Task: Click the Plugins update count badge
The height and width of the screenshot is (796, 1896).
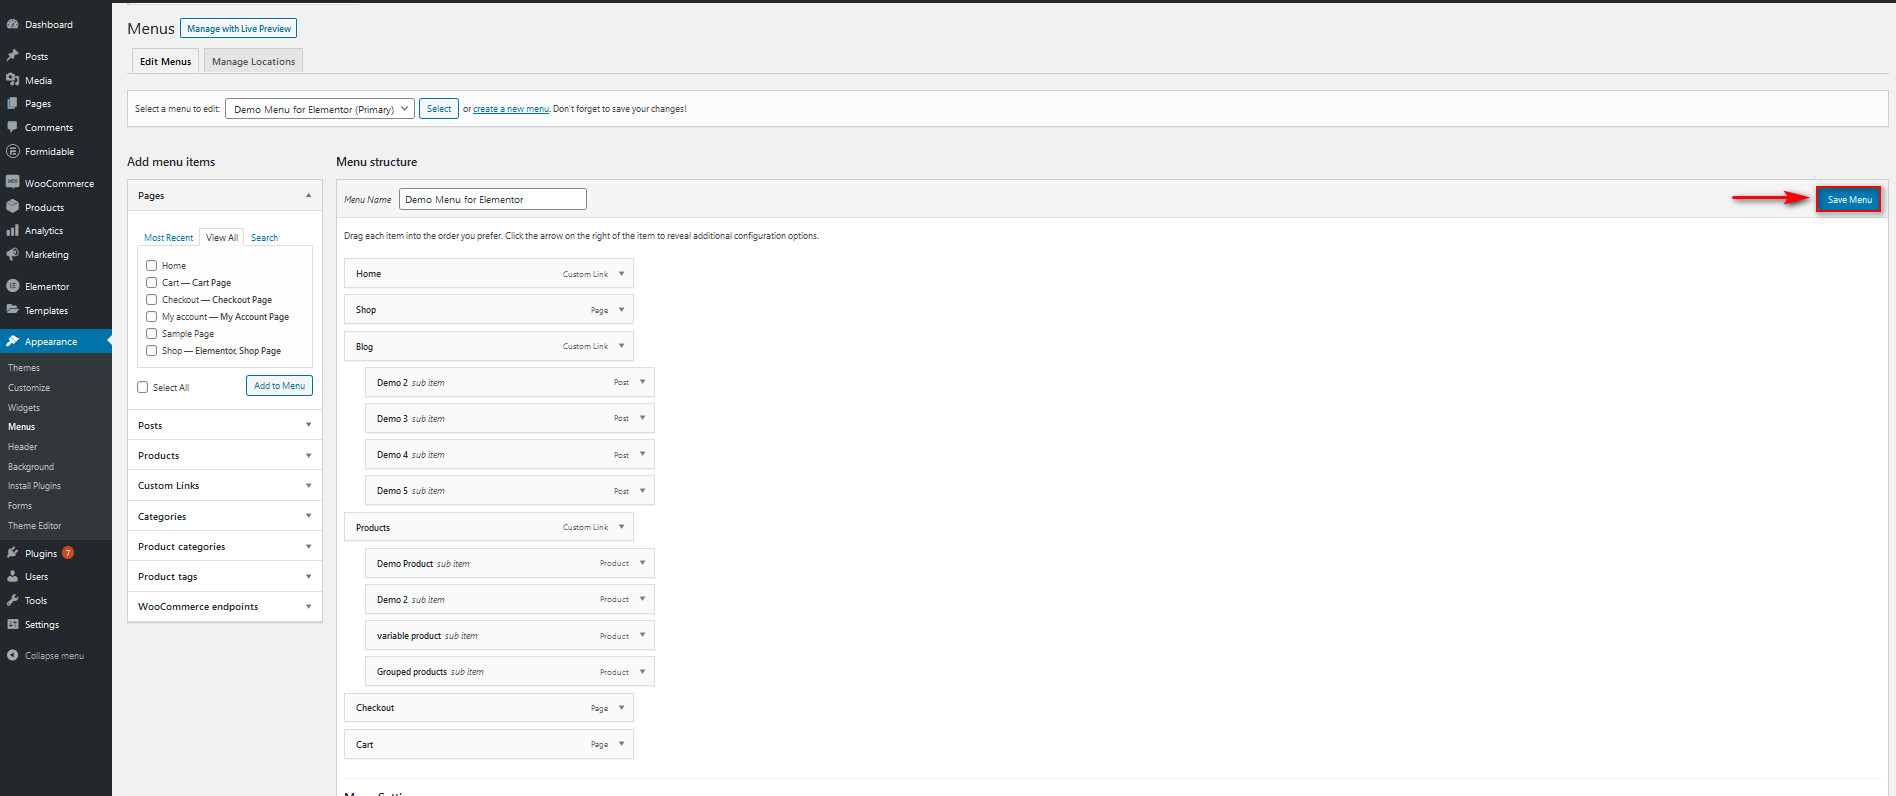Action: click(68, 553)
